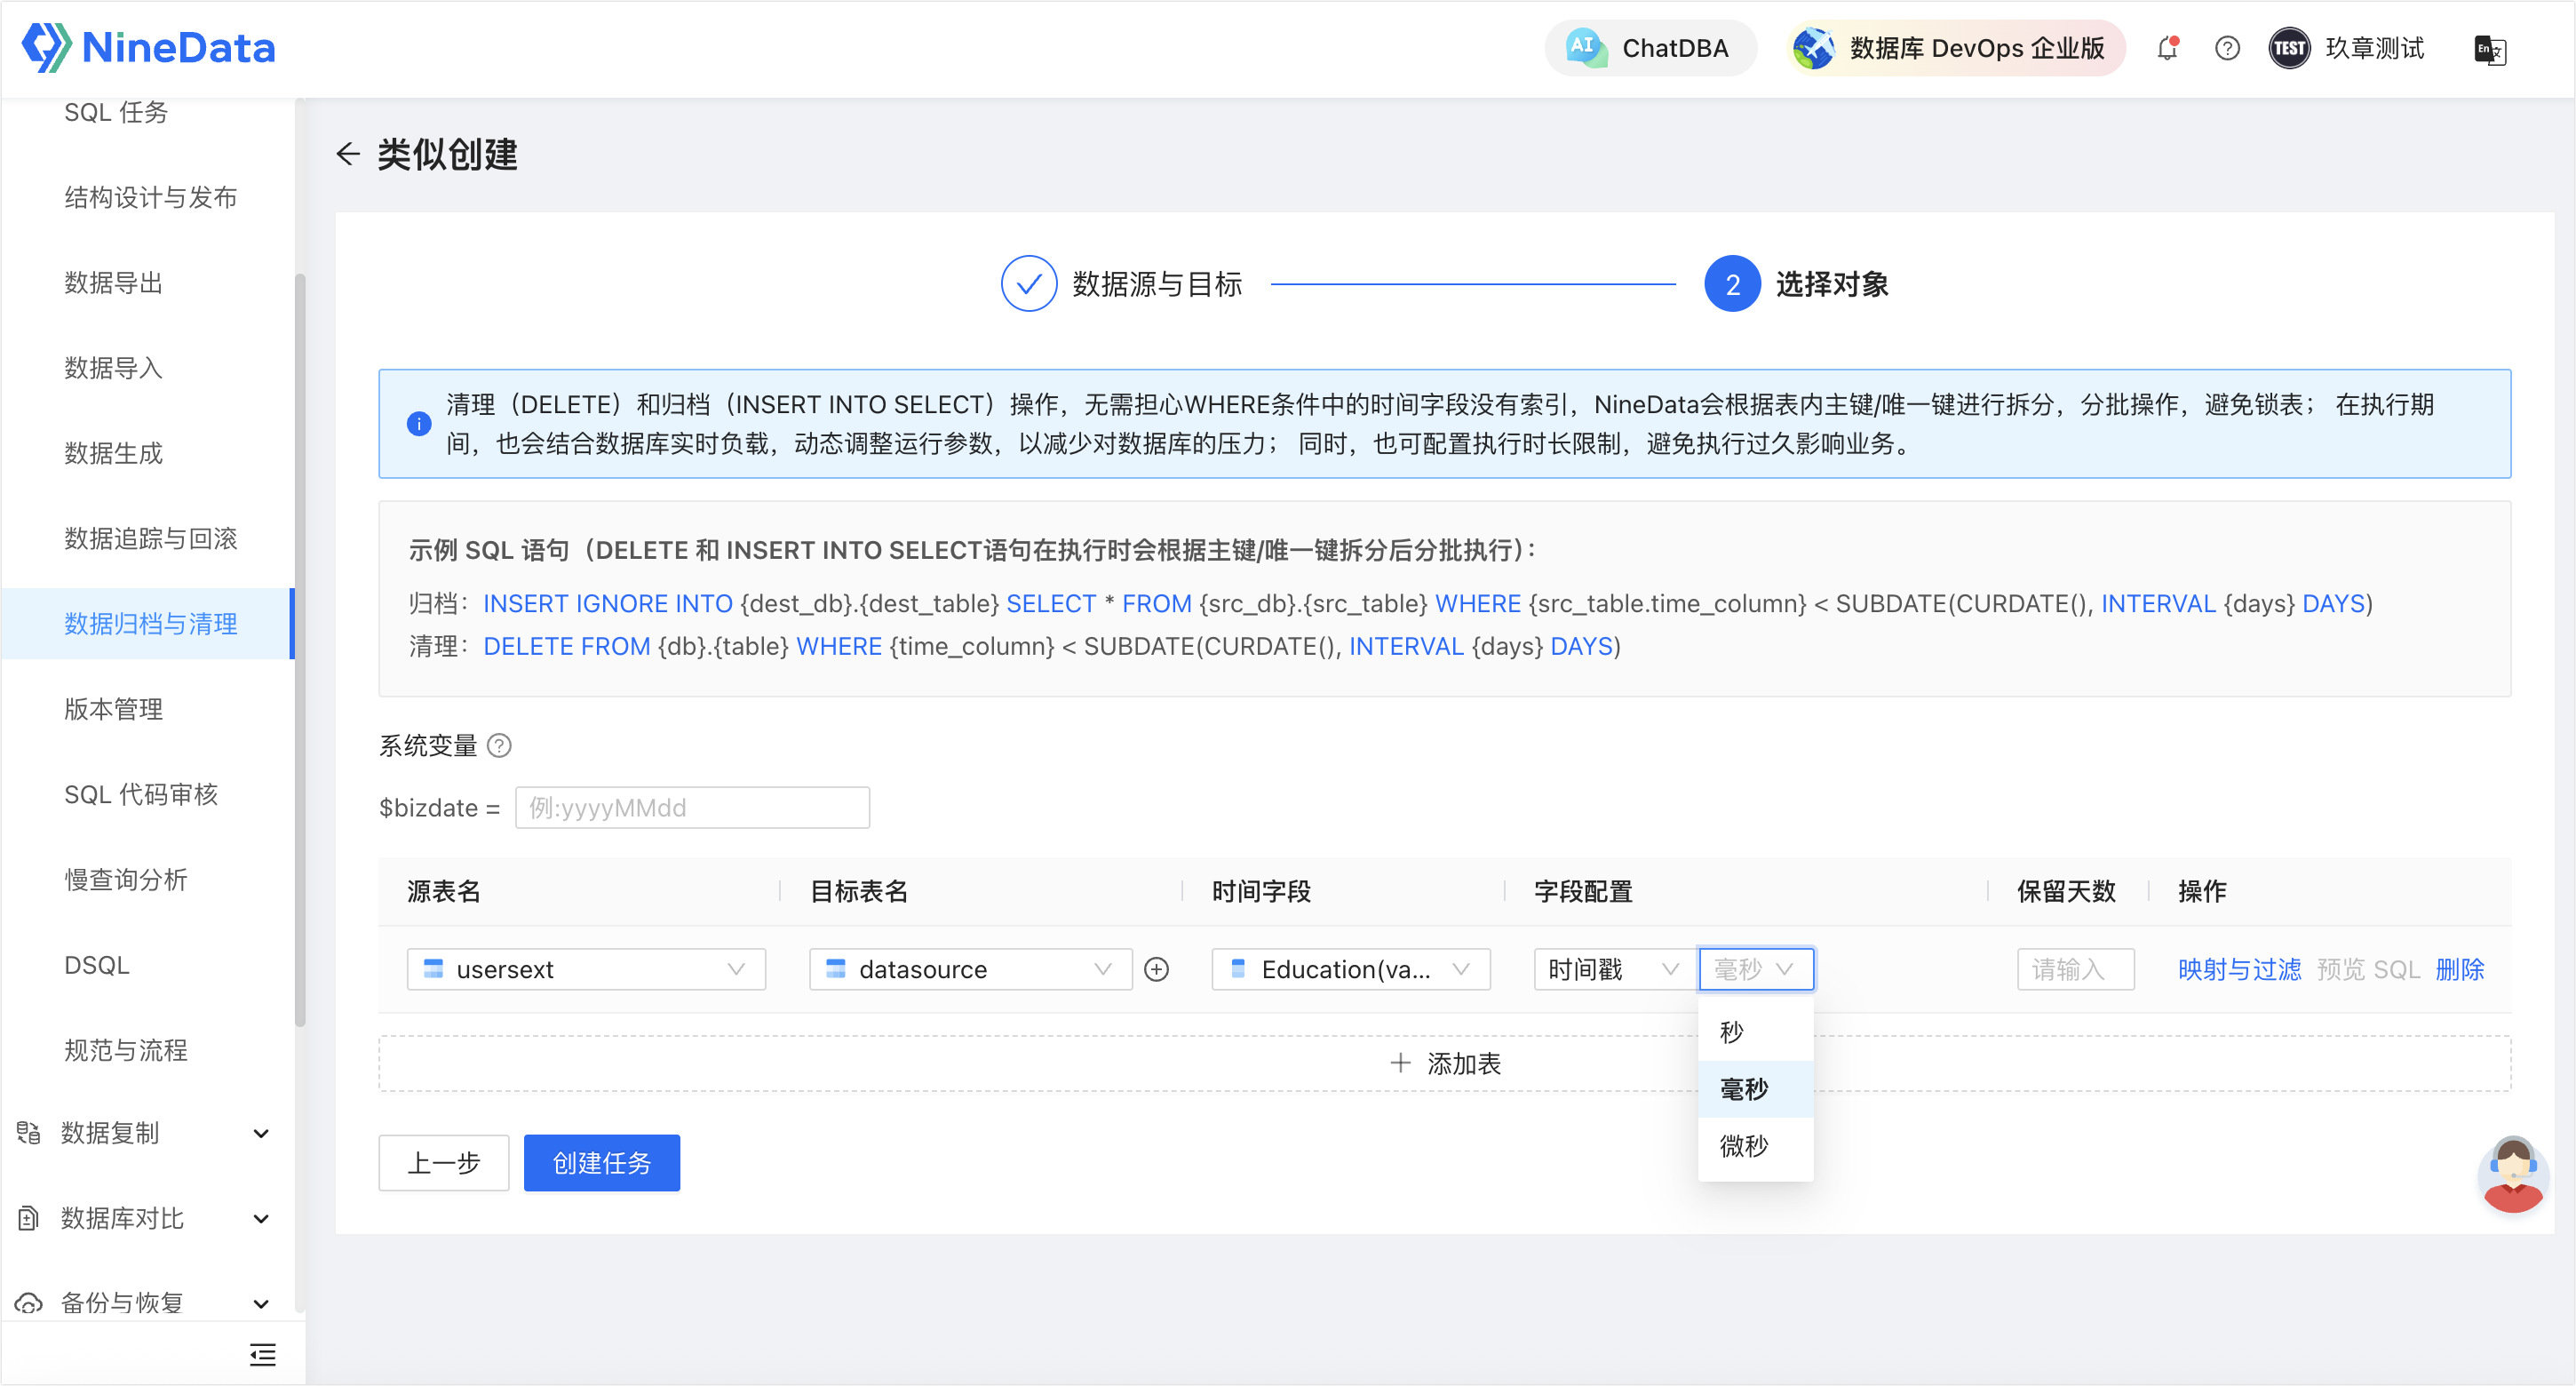
Task: Click the step 2 选择对象 circle
Action: (x=1732, y=284)
